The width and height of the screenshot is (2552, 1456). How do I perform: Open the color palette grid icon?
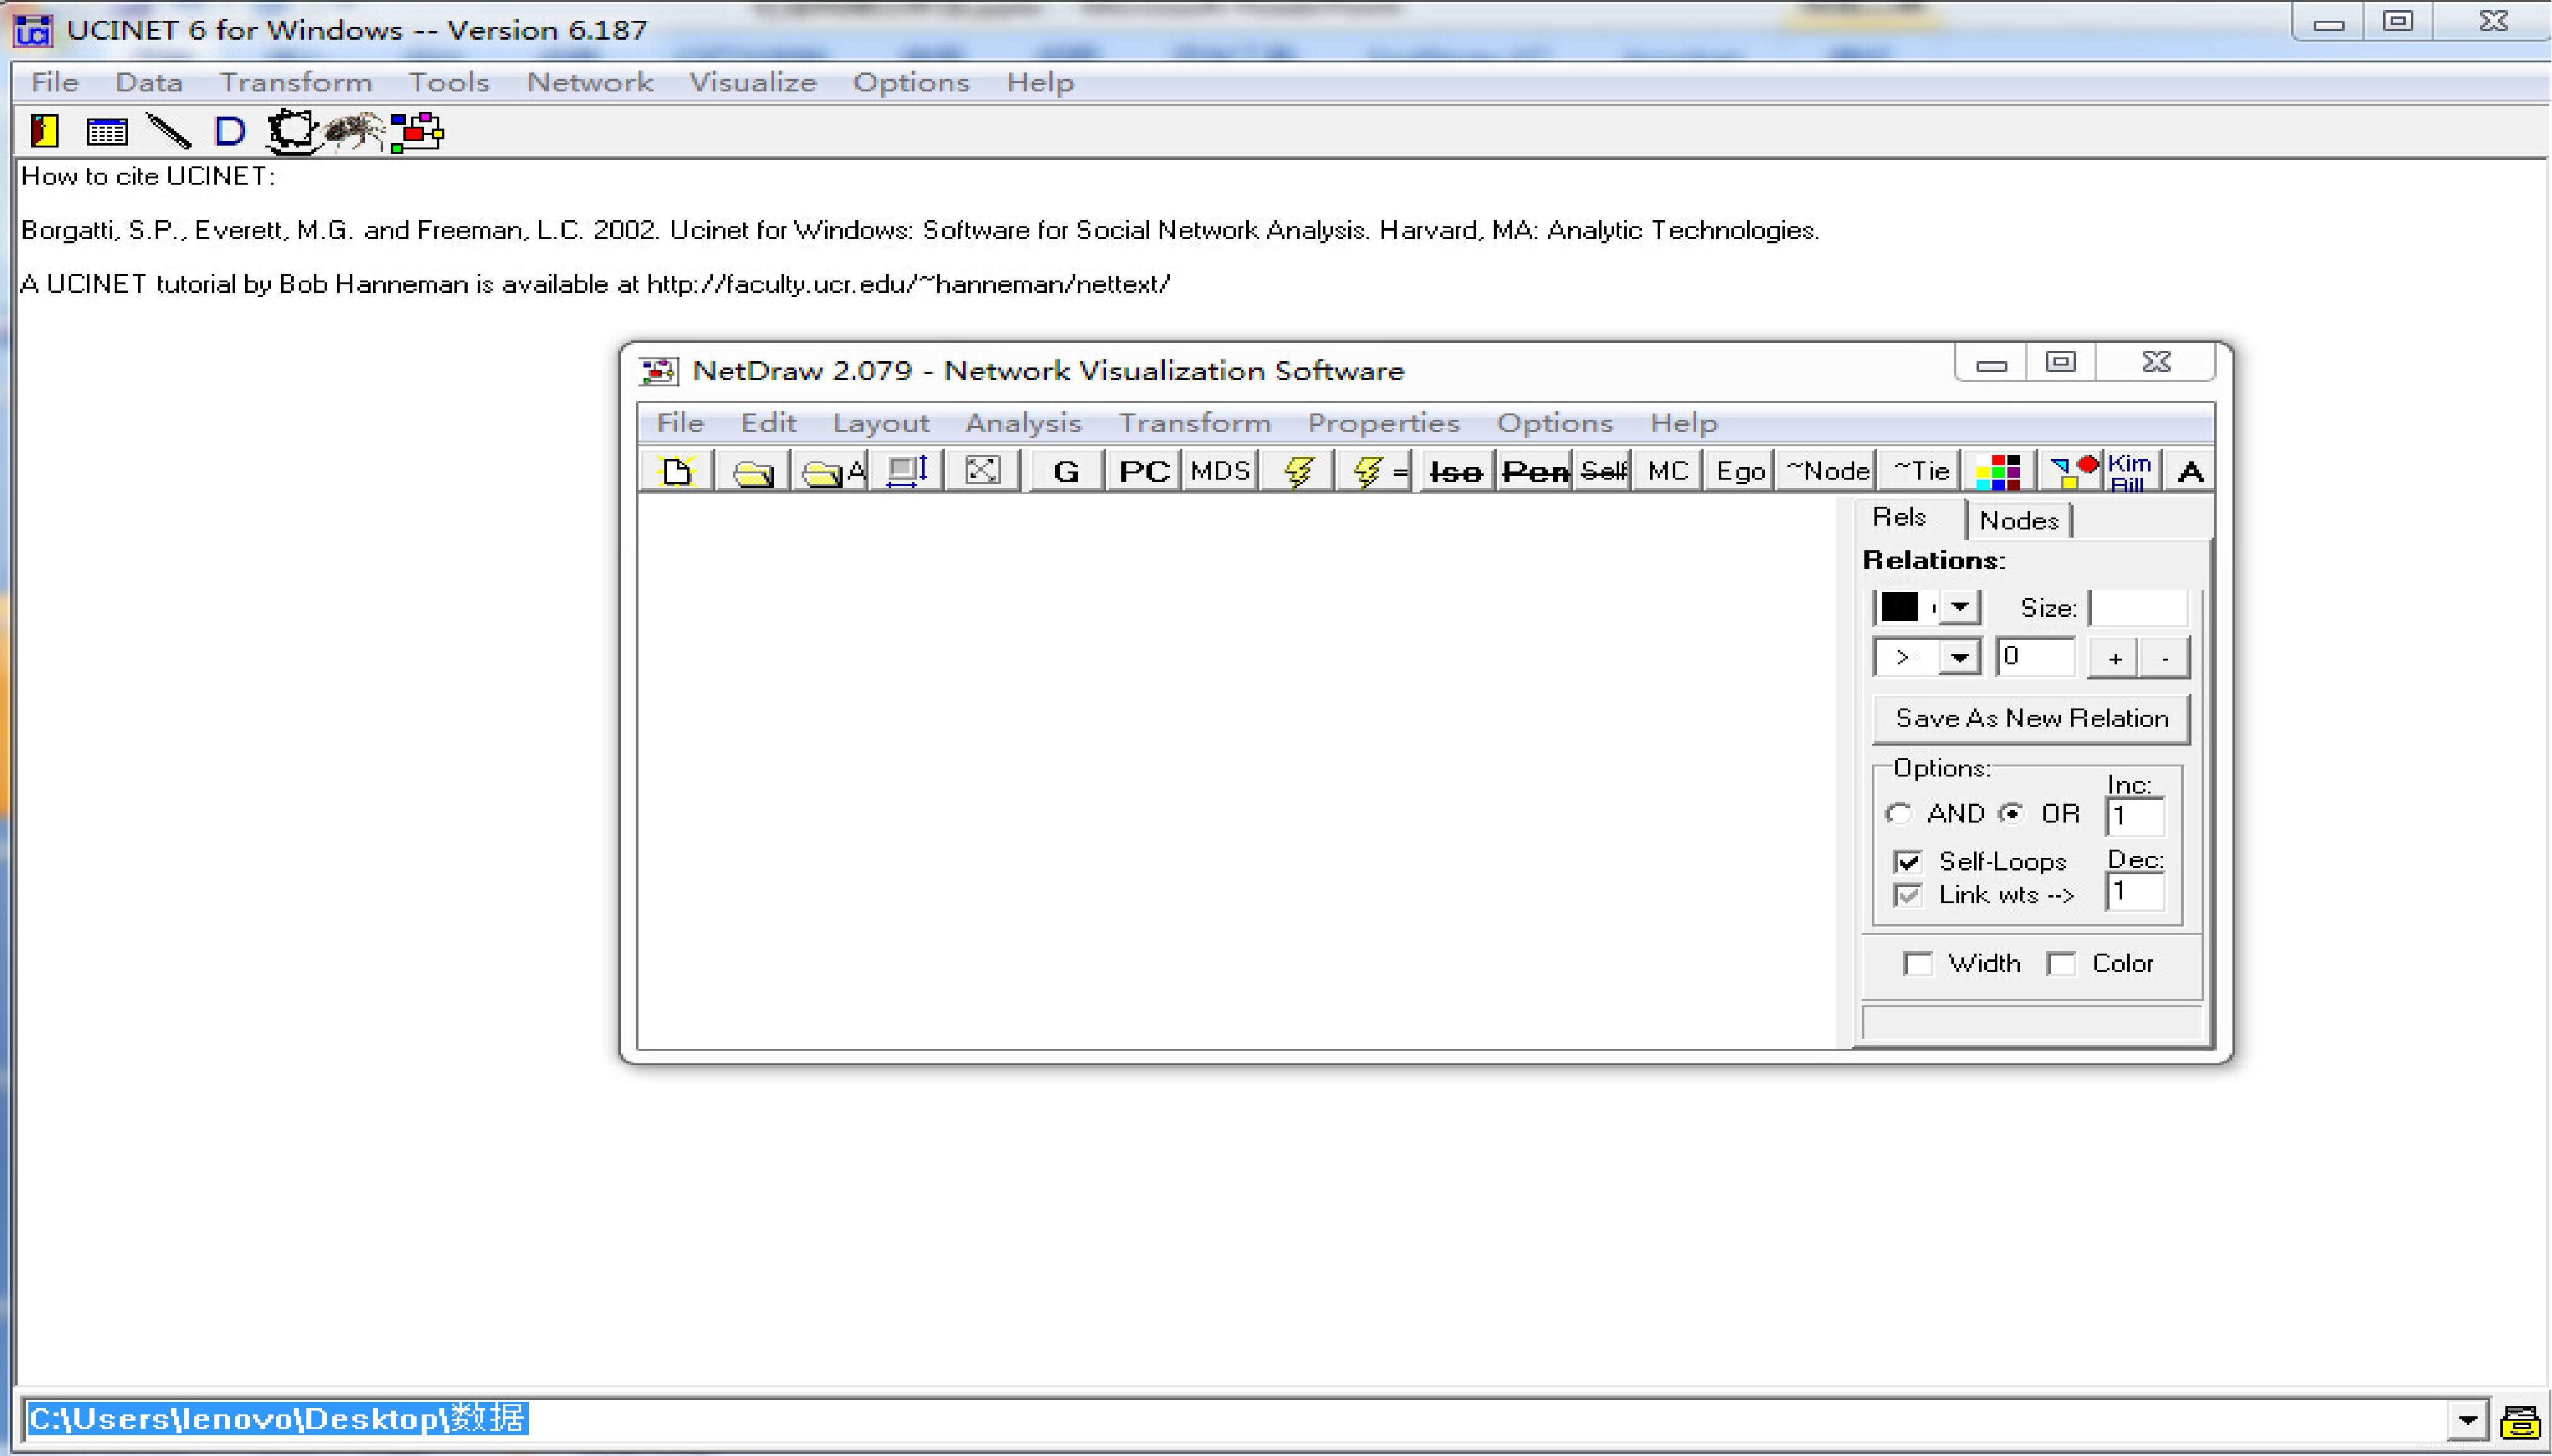(1998, 470)
